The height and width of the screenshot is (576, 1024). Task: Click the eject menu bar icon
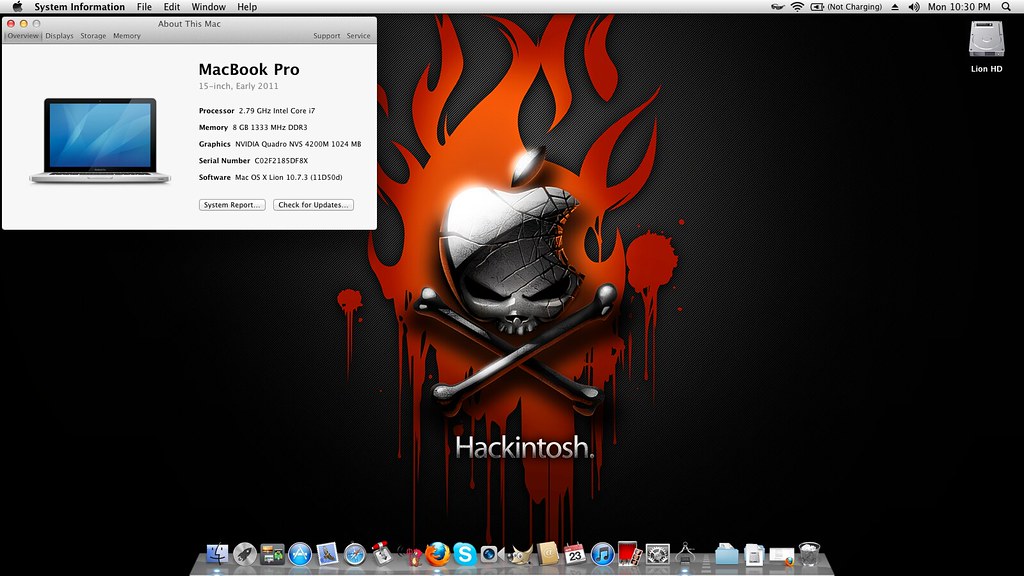coord(895,7)
